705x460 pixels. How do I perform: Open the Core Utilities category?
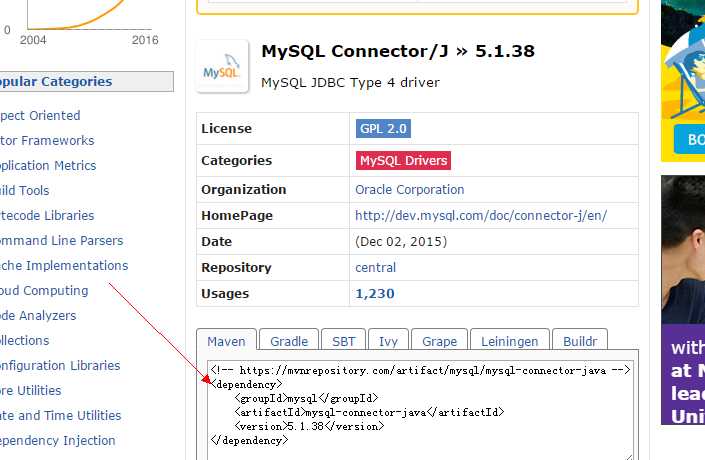click(x=30, y=390)
